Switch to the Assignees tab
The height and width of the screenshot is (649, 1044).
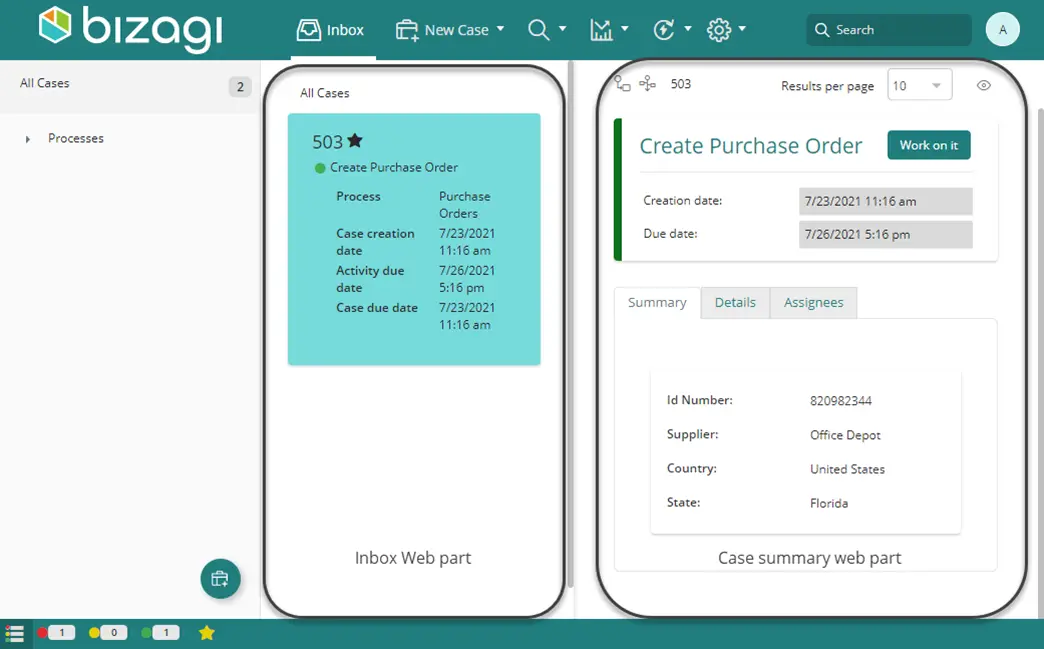tap(814, 303)
